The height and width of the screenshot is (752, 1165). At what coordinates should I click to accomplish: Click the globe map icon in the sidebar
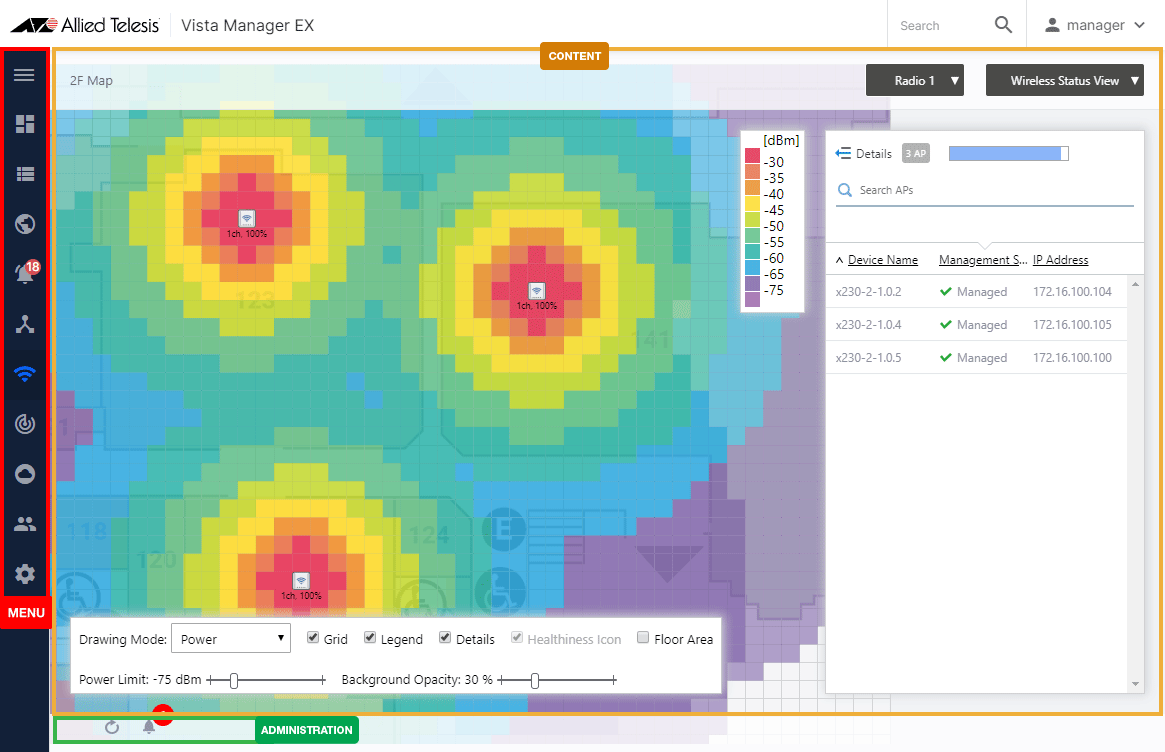25,223
